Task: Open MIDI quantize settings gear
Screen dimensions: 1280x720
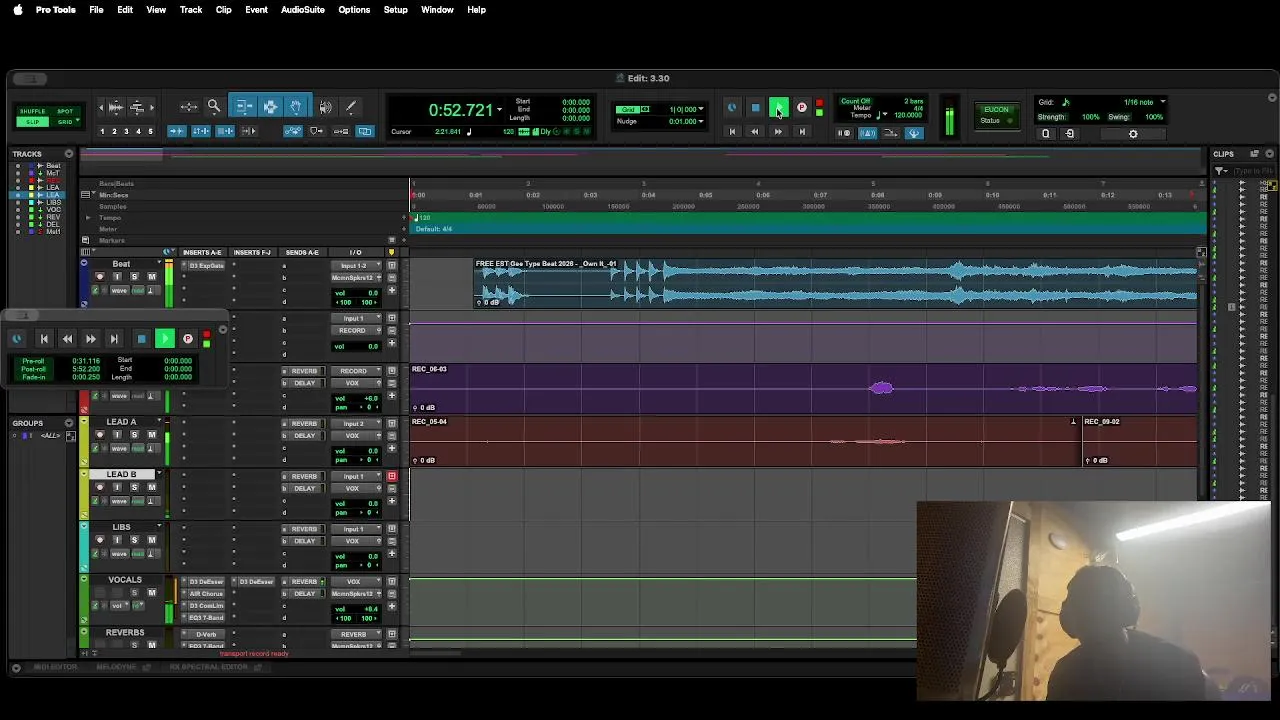Action: click(x=1133, y=133)
